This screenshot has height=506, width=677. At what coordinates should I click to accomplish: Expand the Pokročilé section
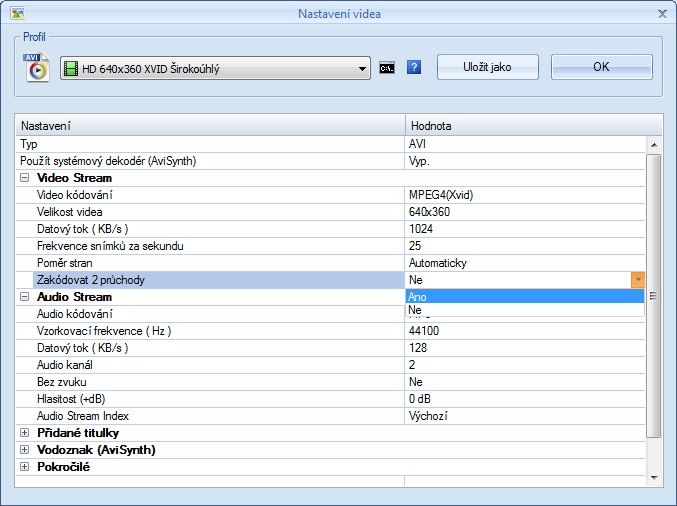point(25,467)
